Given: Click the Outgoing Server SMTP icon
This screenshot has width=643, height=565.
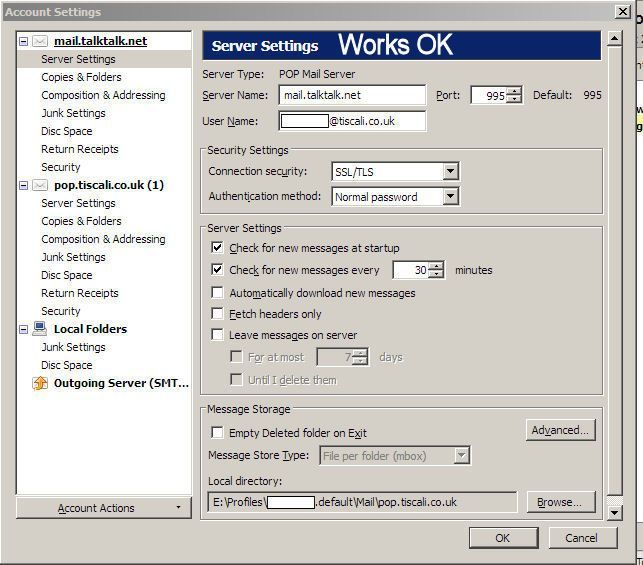Looking at the screenshot, I should click(x=40, y=383).
